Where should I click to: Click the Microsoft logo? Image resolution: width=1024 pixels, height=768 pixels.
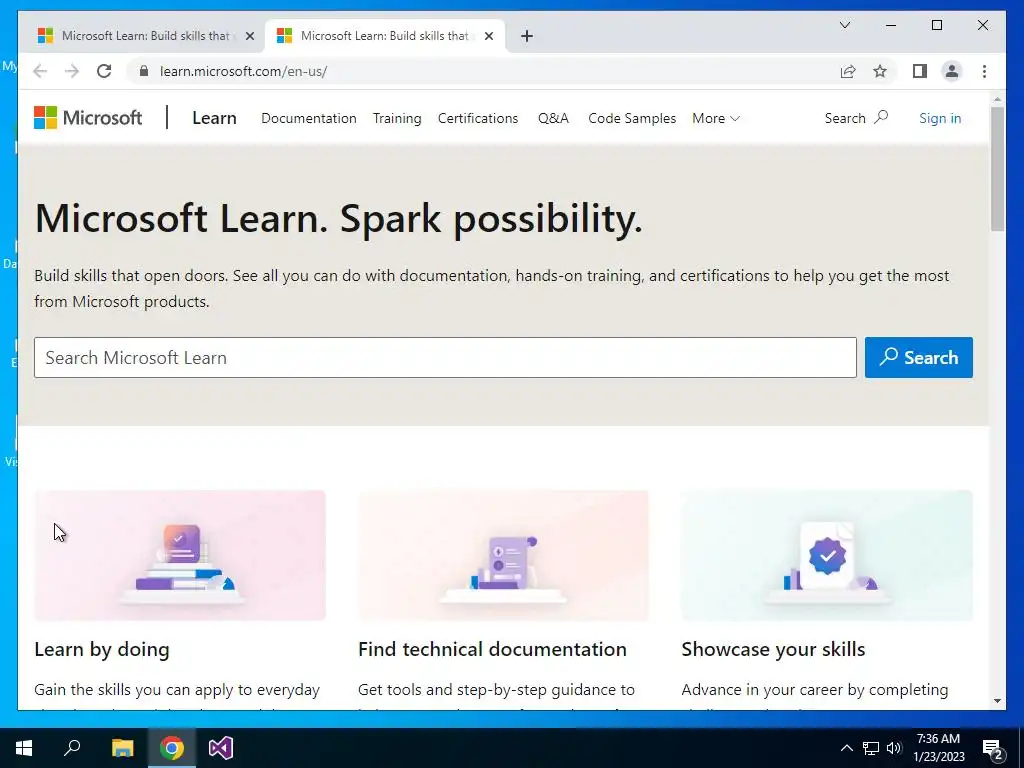tap(88, 118)
